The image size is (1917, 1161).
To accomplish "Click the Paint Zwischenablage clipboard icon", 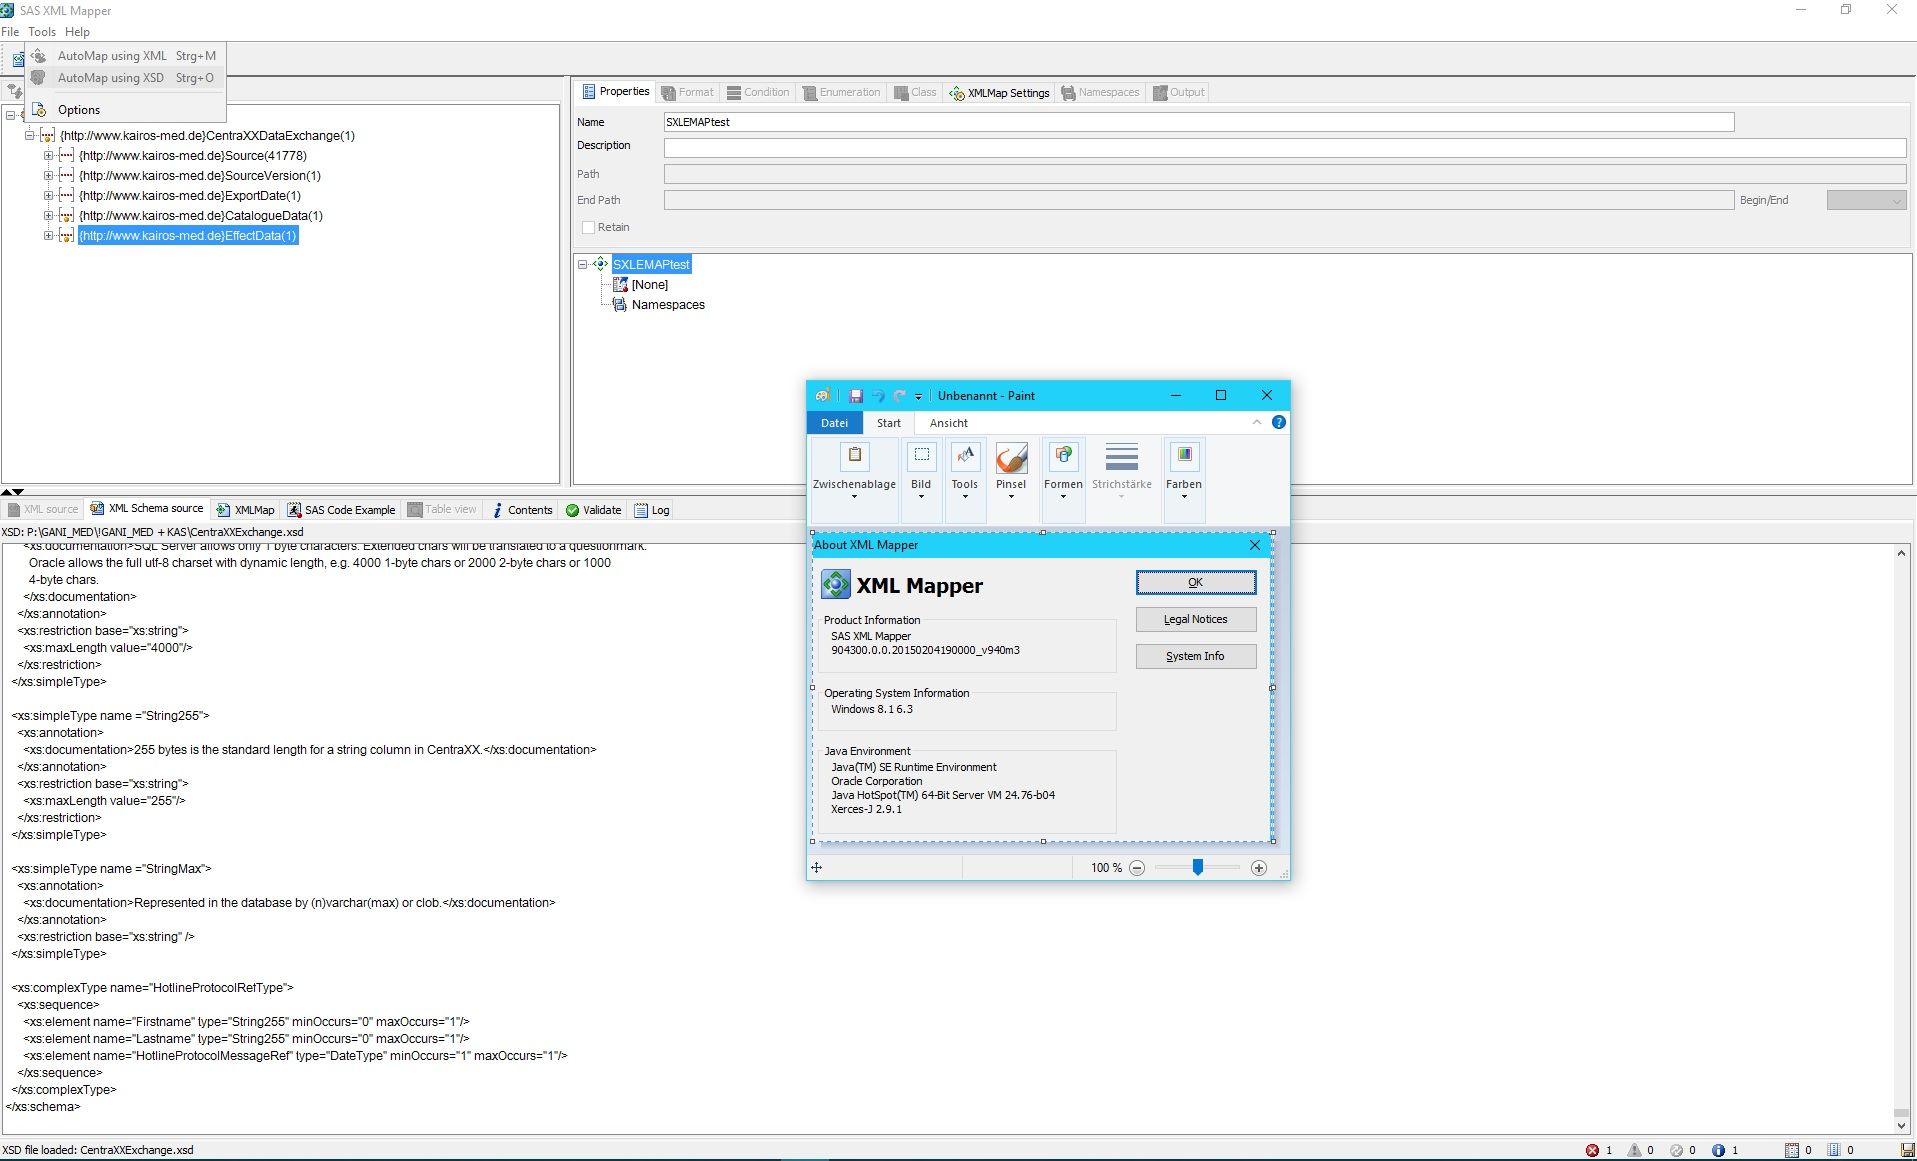I will click(854, 456).
